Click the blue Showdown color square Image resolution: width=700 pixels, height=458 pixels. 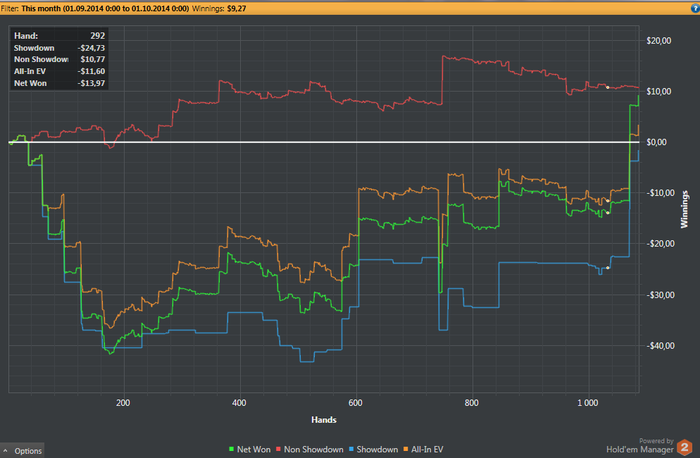click(x=351, y=449)
